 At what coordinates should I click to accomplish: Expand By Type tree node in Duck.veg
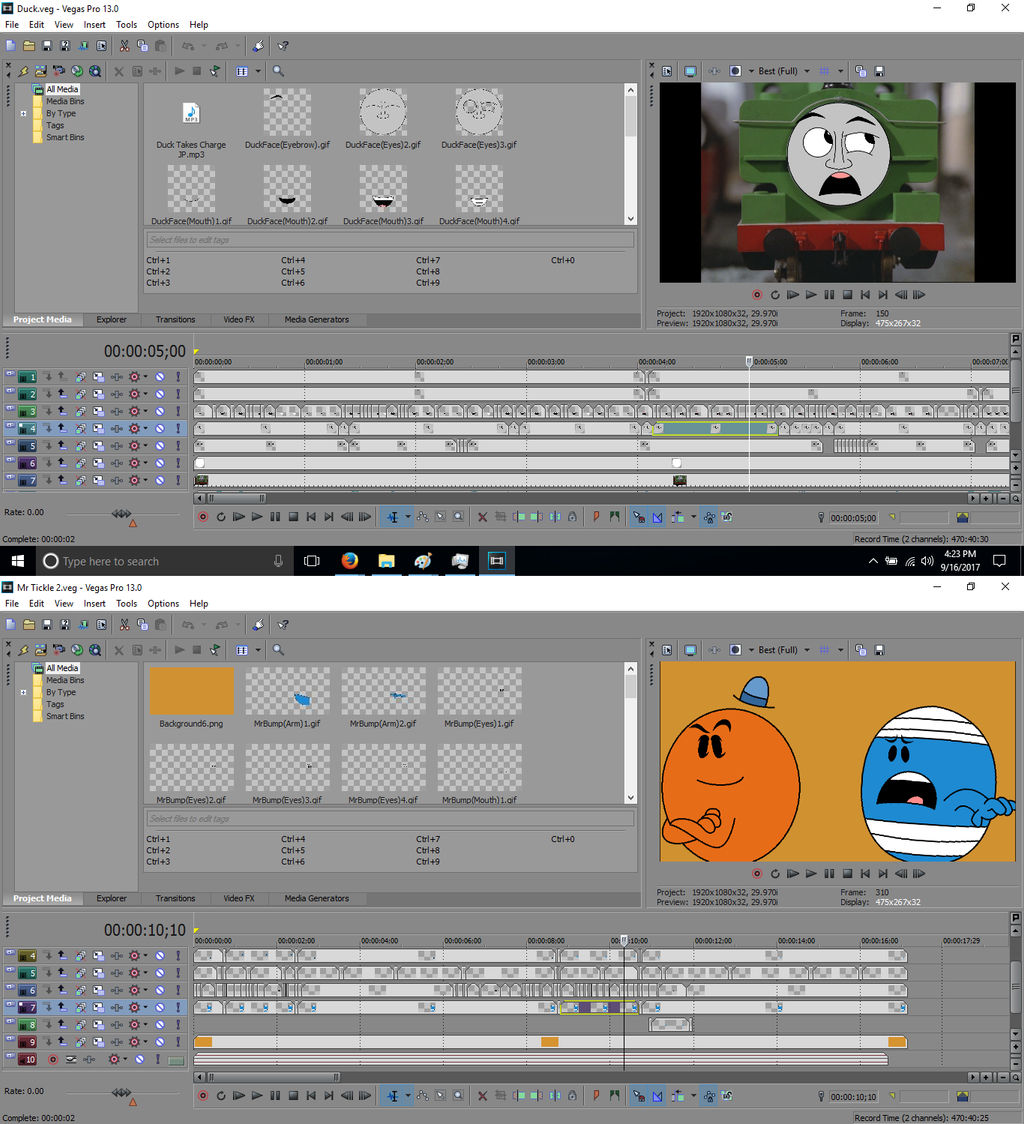click(x=24, y=113)
